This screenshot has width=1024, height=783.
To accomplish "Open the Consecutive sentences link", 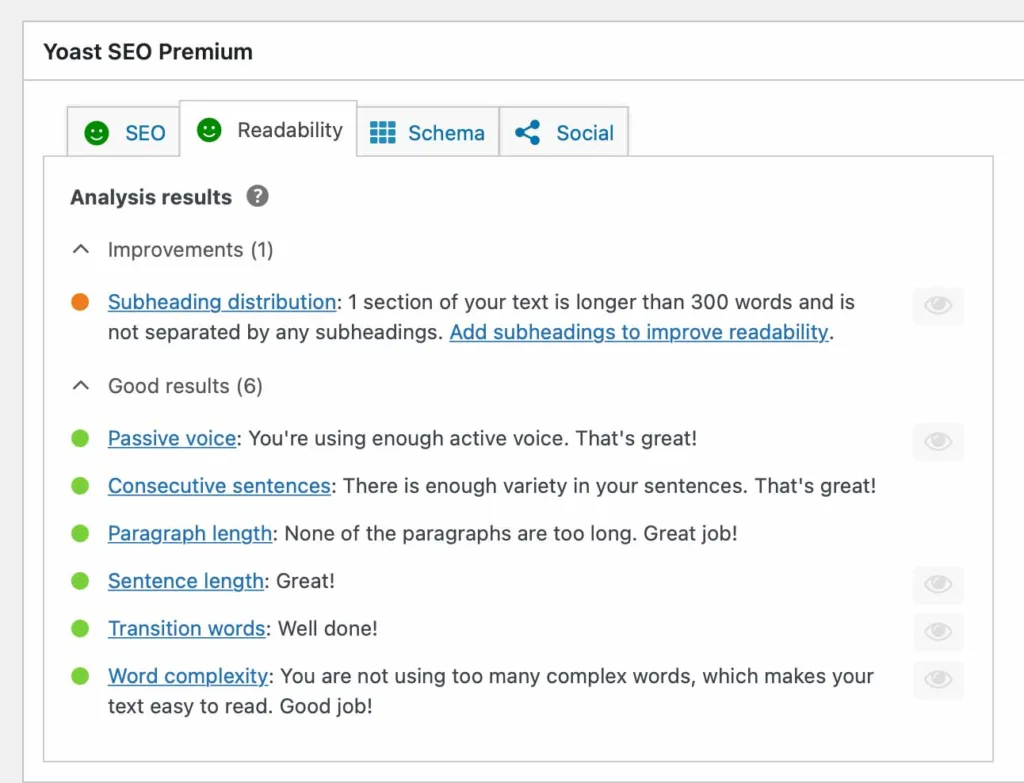I will tap(218, 485).
